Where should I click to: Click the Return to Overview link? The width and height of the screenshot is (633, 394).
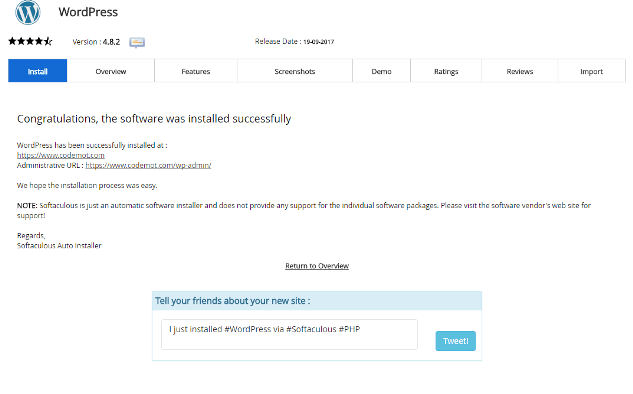(317, 266)
